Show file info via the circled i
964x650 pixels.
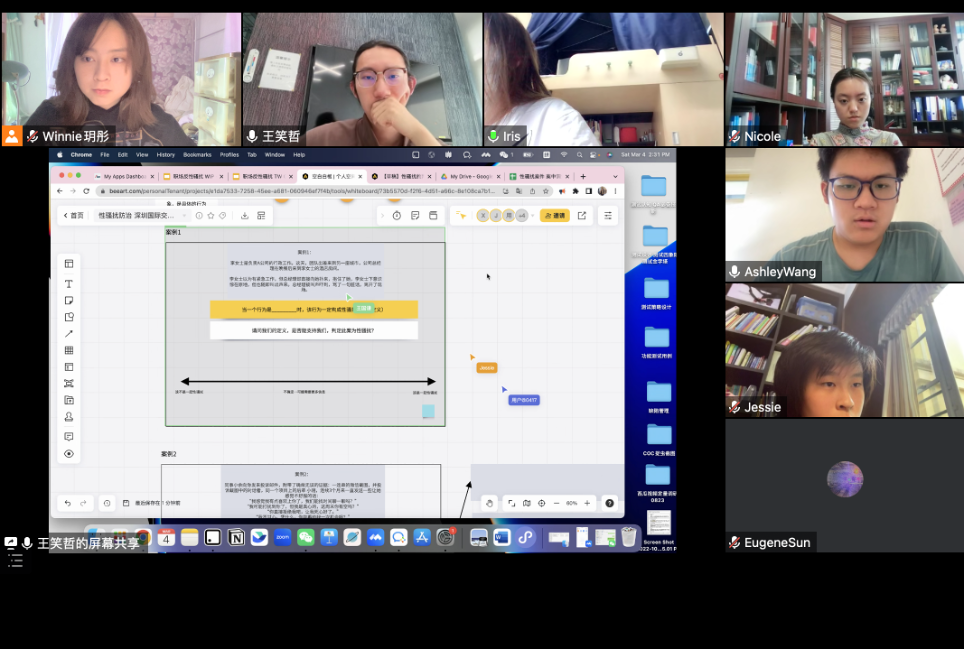tap(199, 216)
